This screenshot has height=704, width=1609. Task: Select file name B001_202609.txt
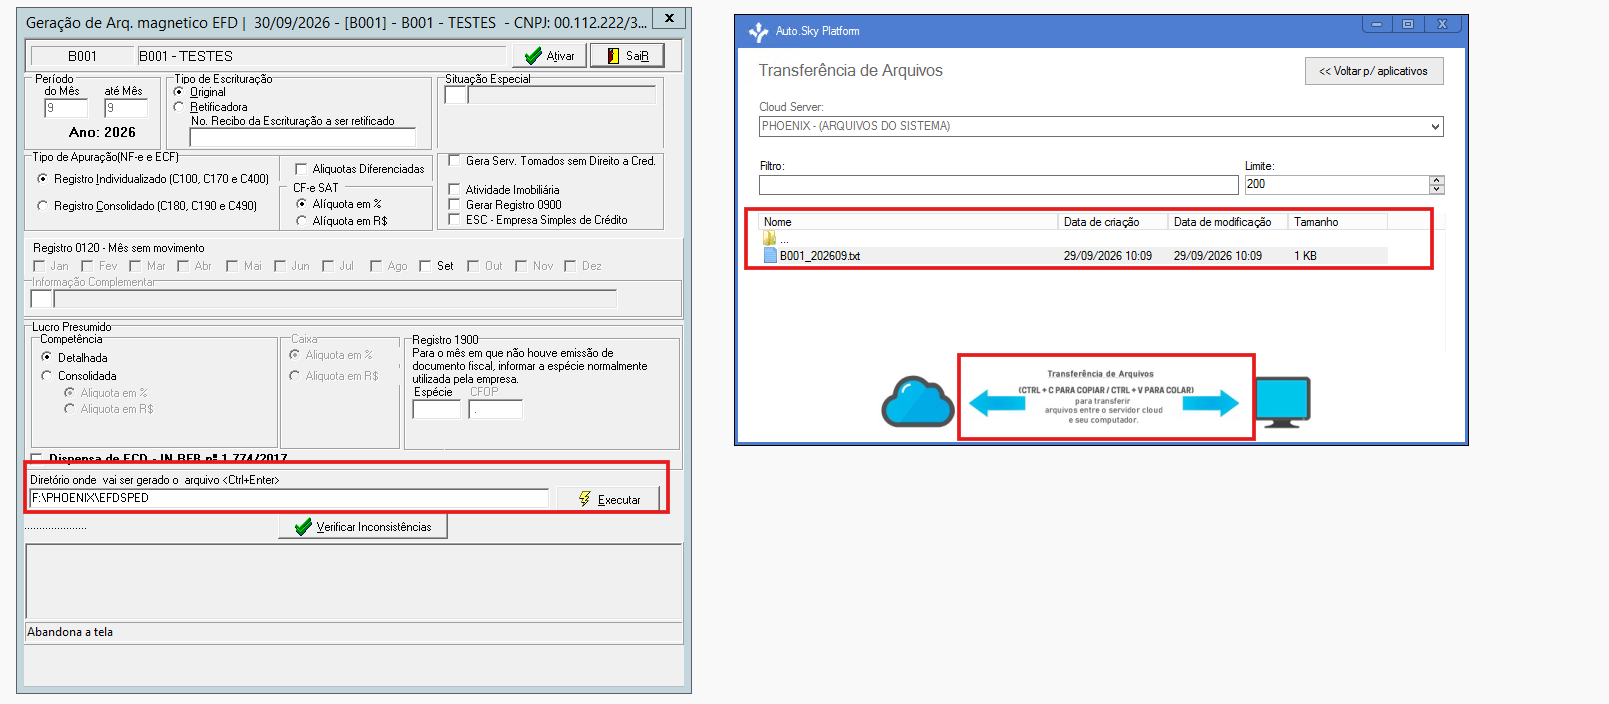click(x=820, y=256)
